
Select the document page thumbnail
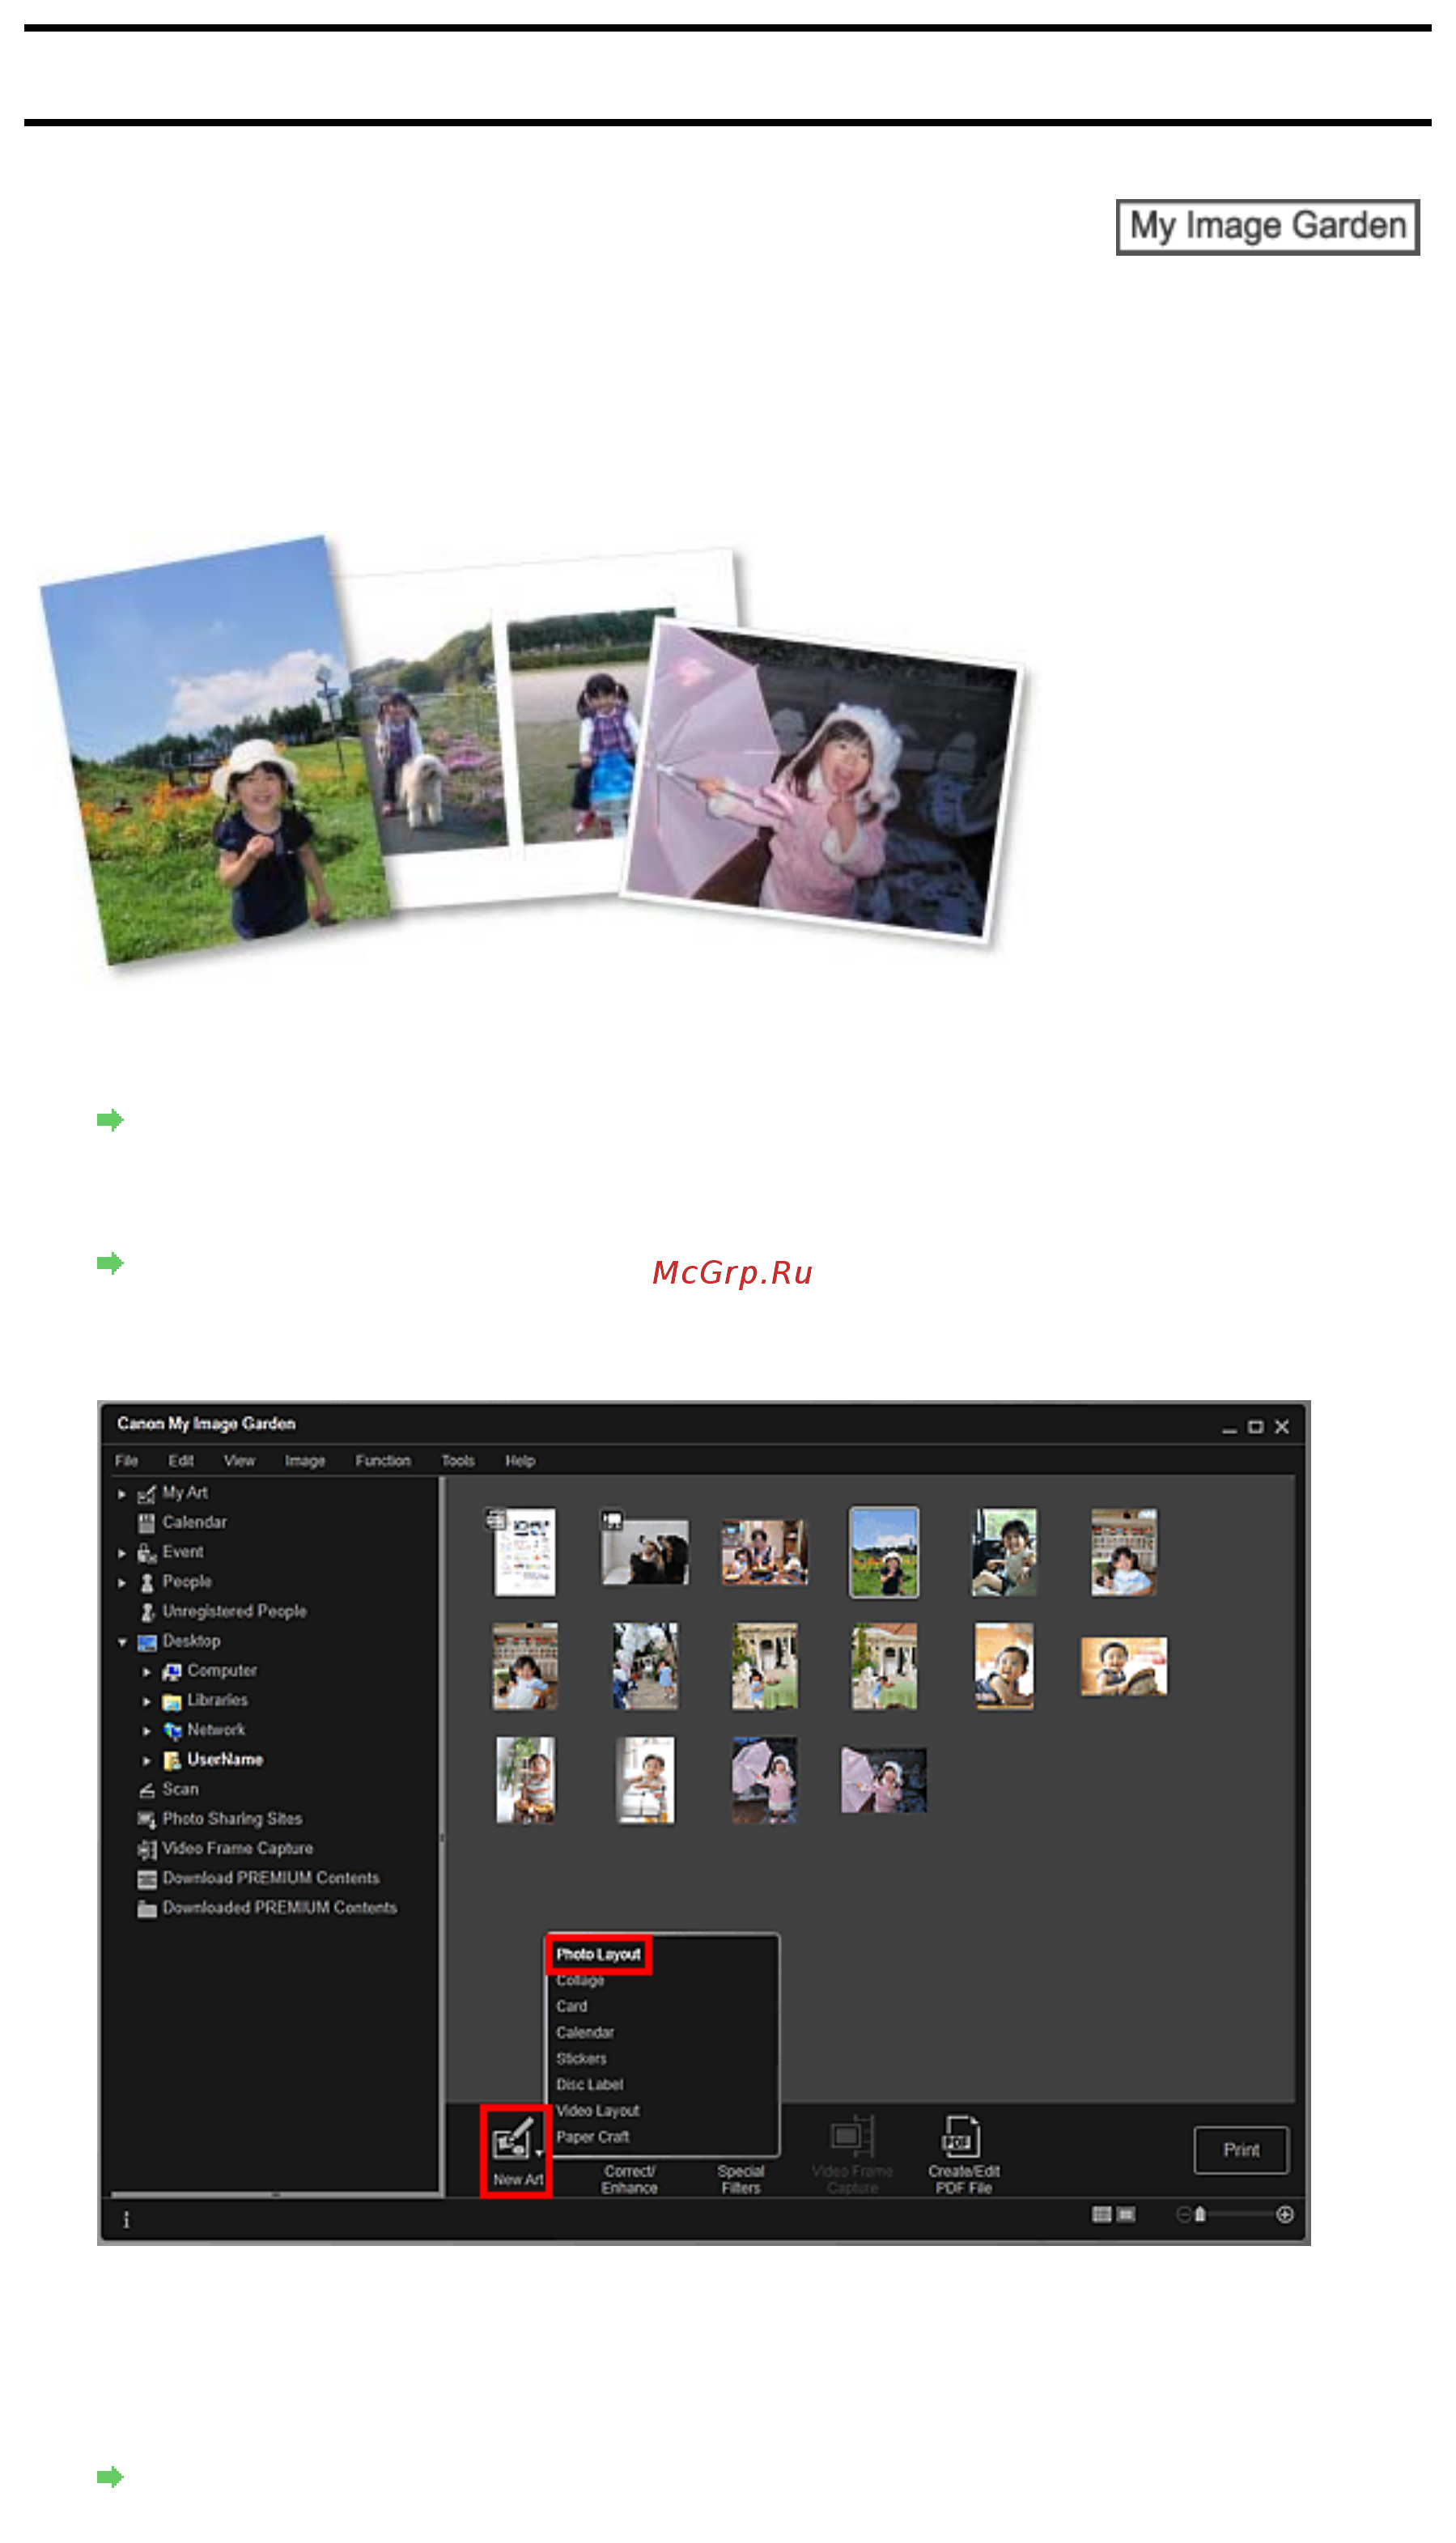[524, 1552]
